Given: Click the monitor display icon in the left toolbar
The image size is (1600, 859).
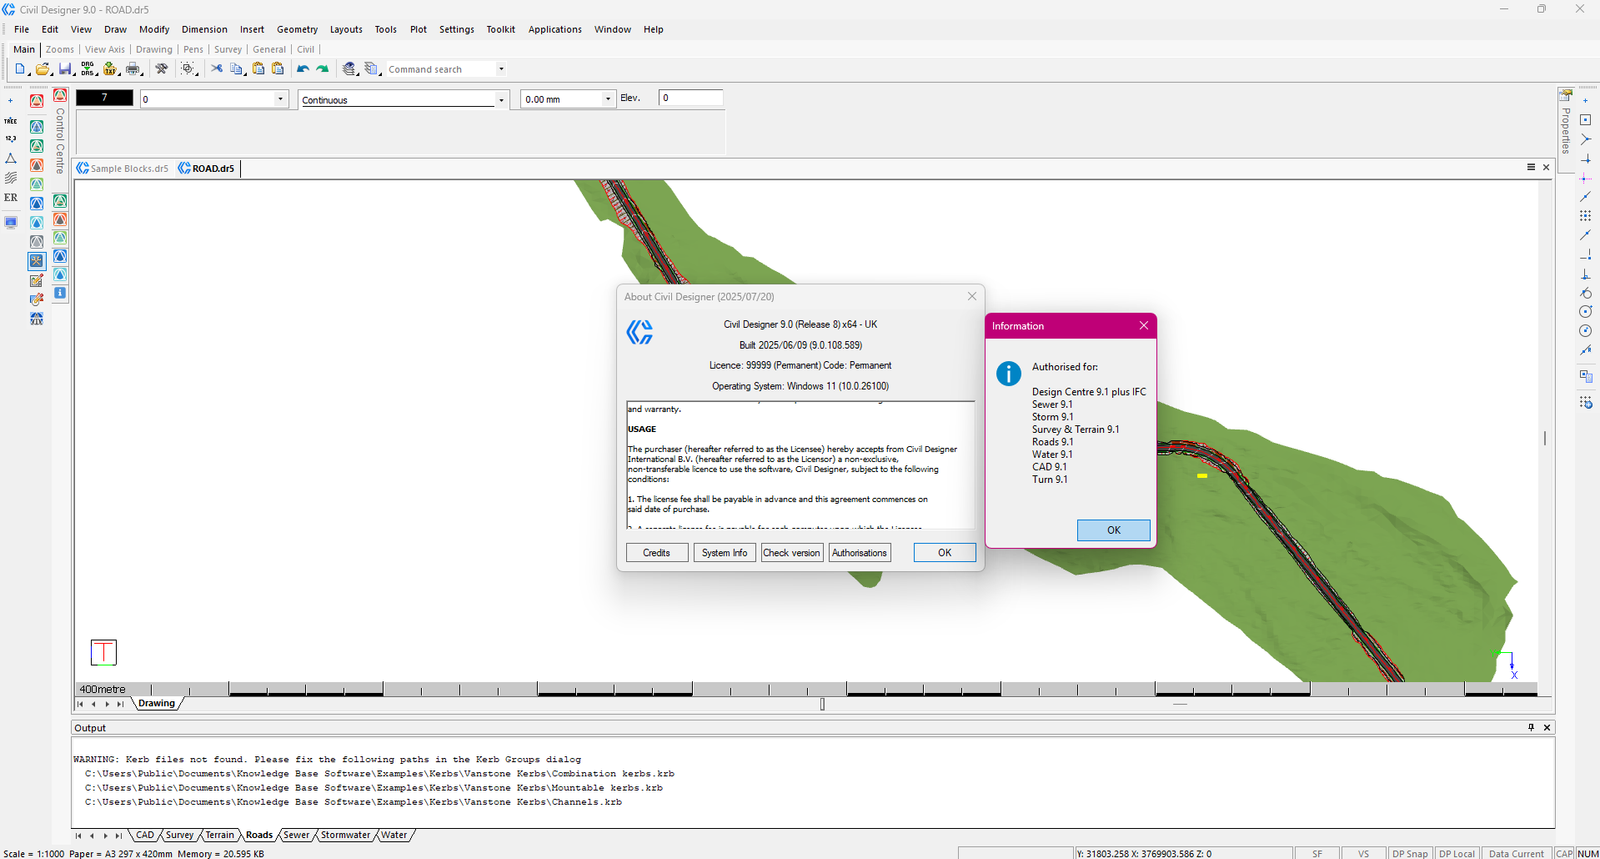Looking at the screenshot, I should coord(11,222).
